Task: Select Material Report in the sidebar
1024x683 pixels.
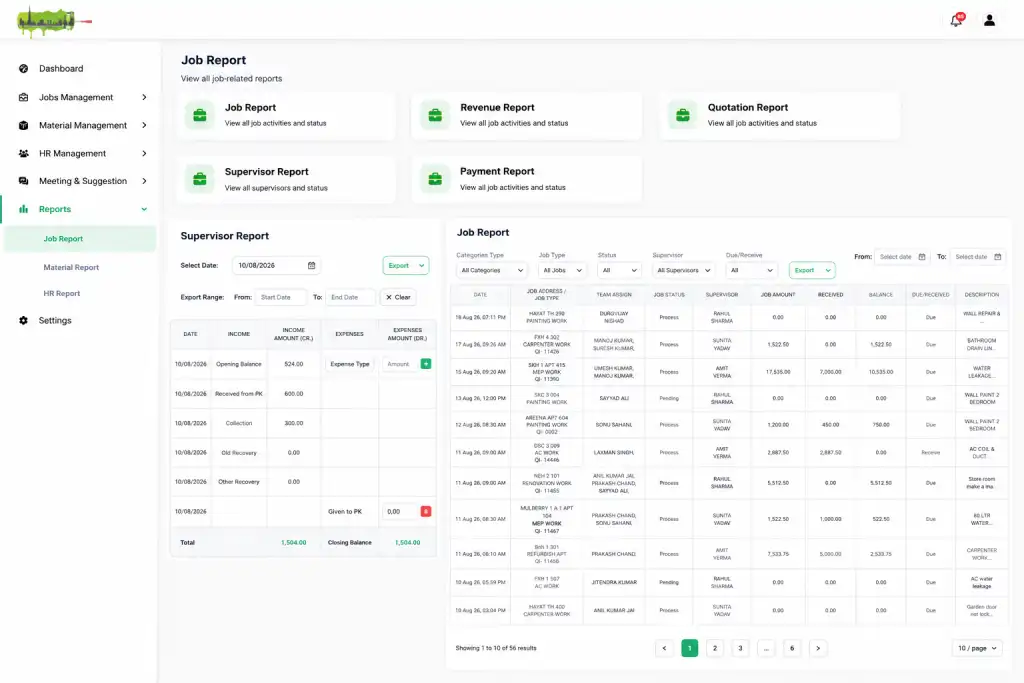Action: (x=71, y=267)
